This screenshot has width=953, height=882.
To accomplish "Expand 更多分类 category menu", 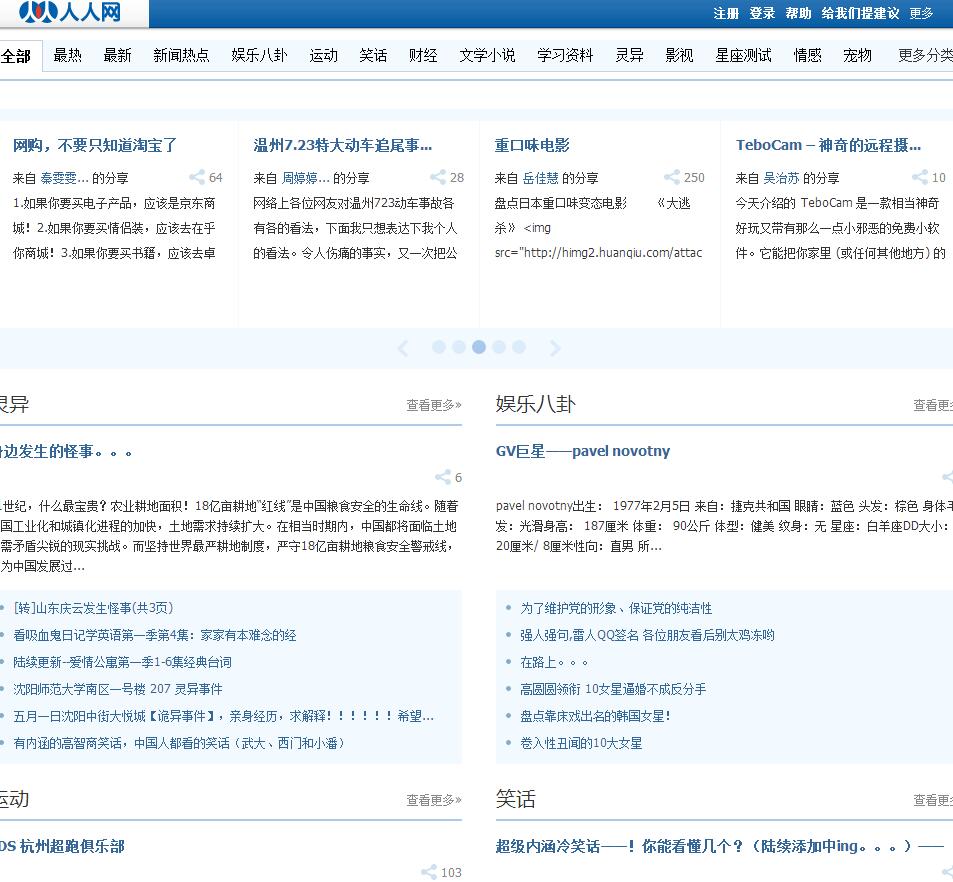I will click(925, 55).
